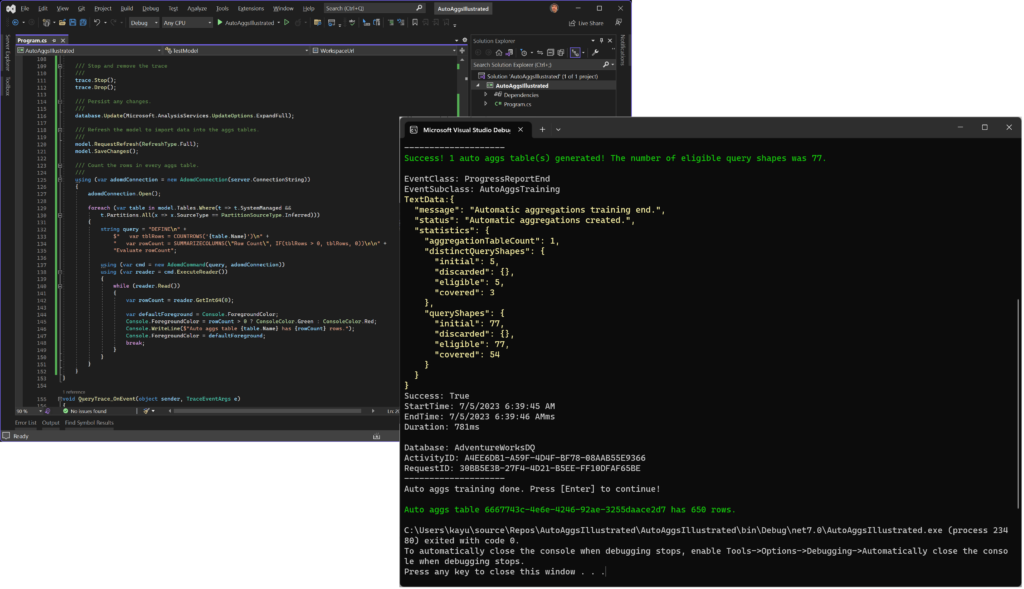
Task: Open the Any CPU platform dropdown
Action: pyautogui.click(x=187, y=23)
